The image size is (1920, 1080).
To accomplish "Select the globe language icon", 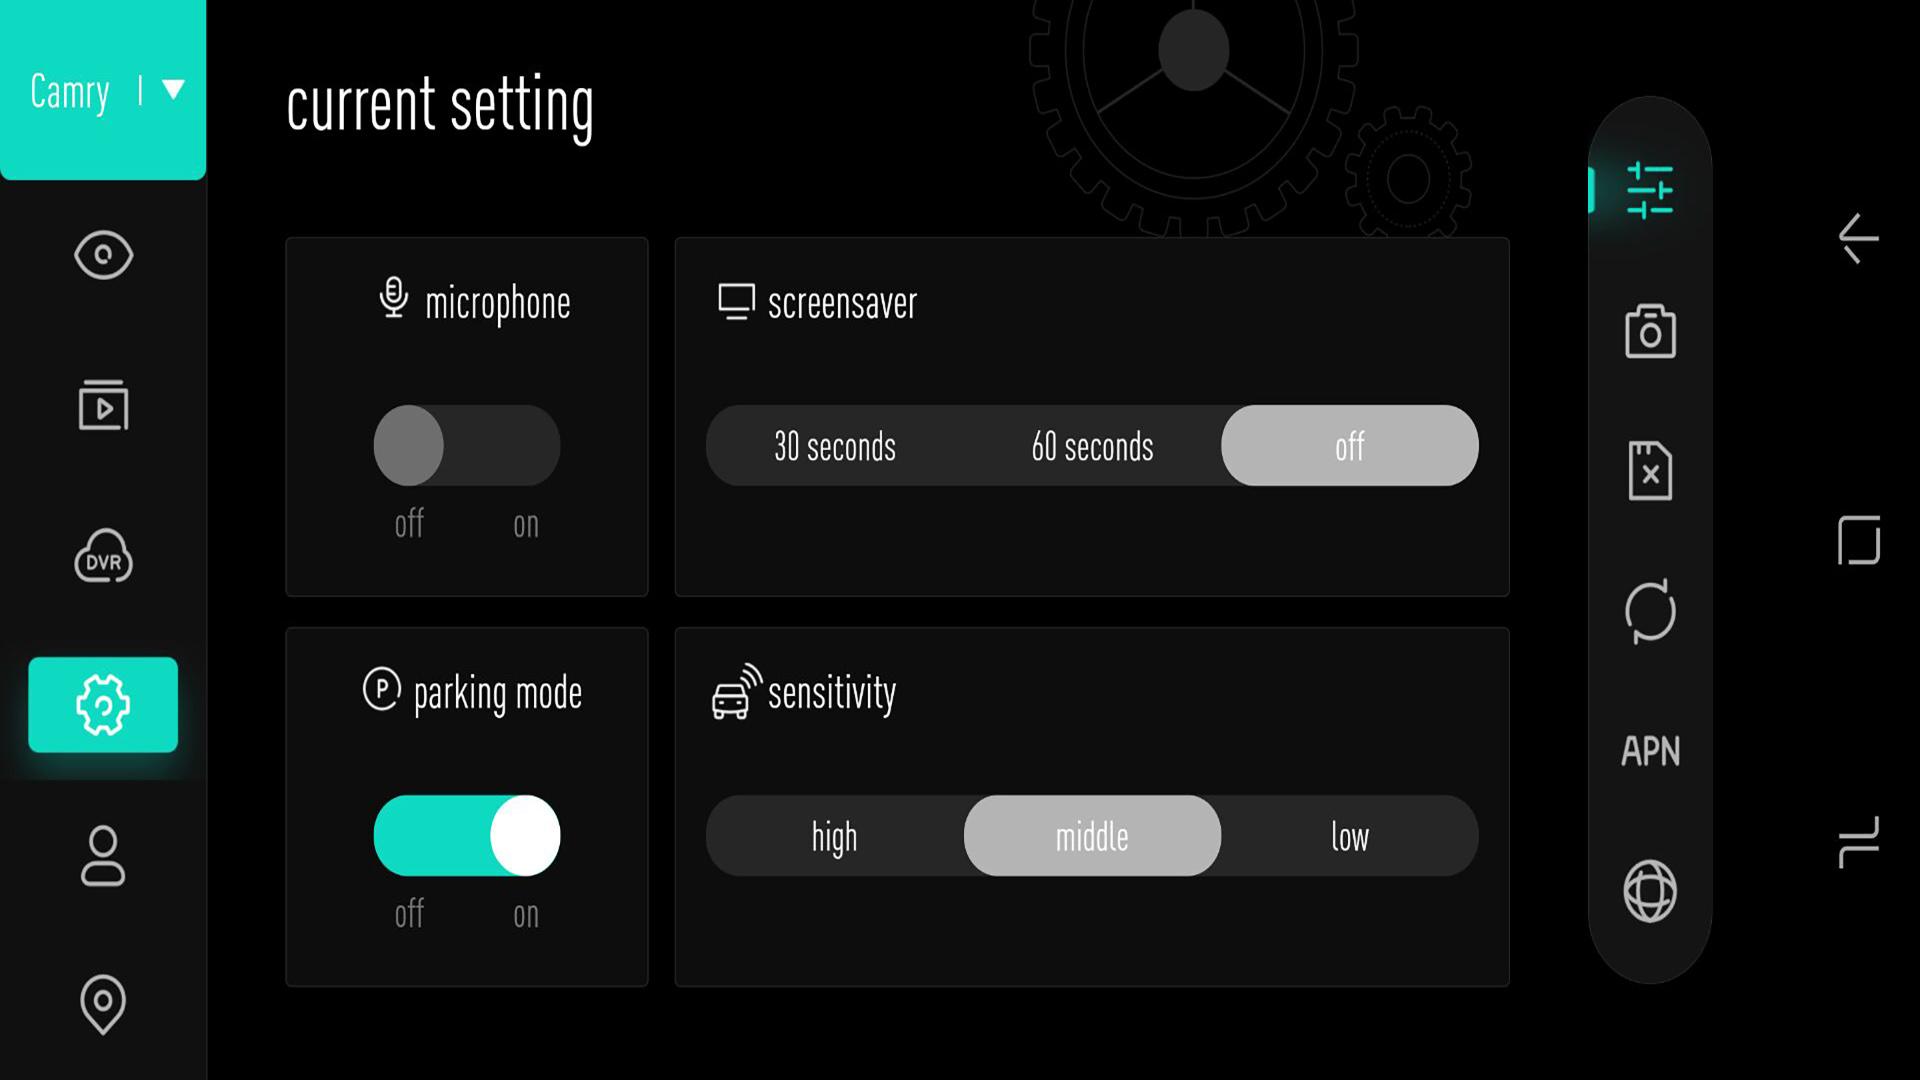I will pos(1650,891).
